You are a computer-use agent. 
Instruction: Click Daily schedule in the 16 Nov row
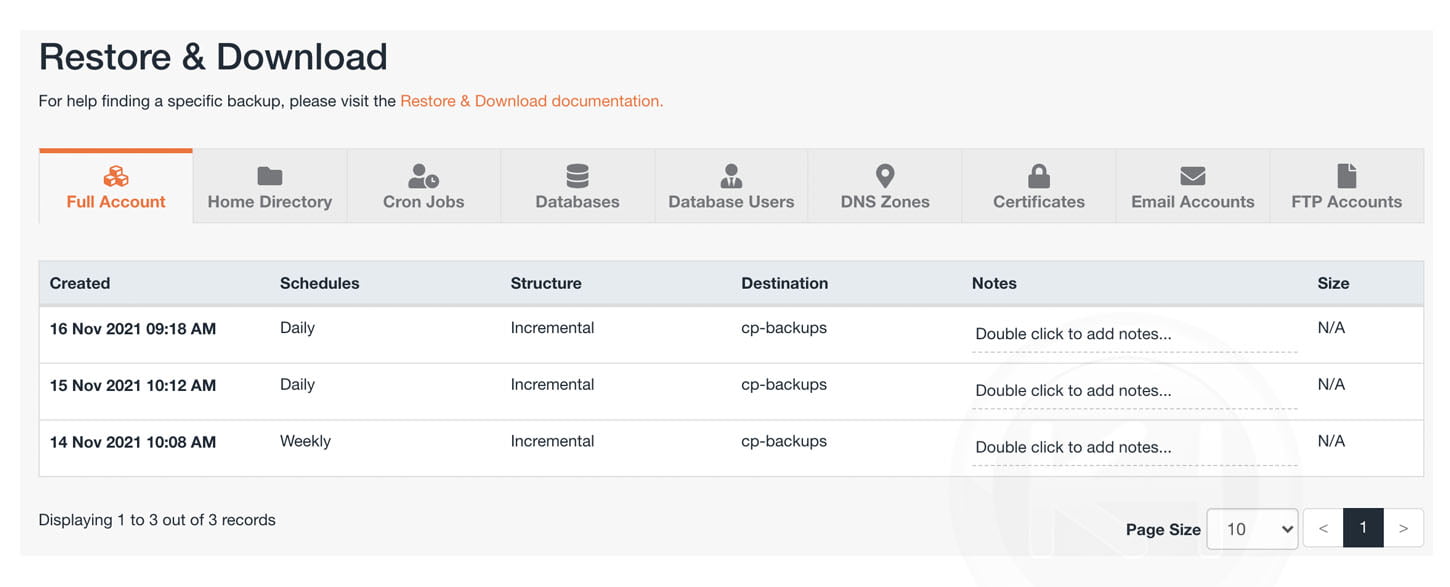pos(297,328)
